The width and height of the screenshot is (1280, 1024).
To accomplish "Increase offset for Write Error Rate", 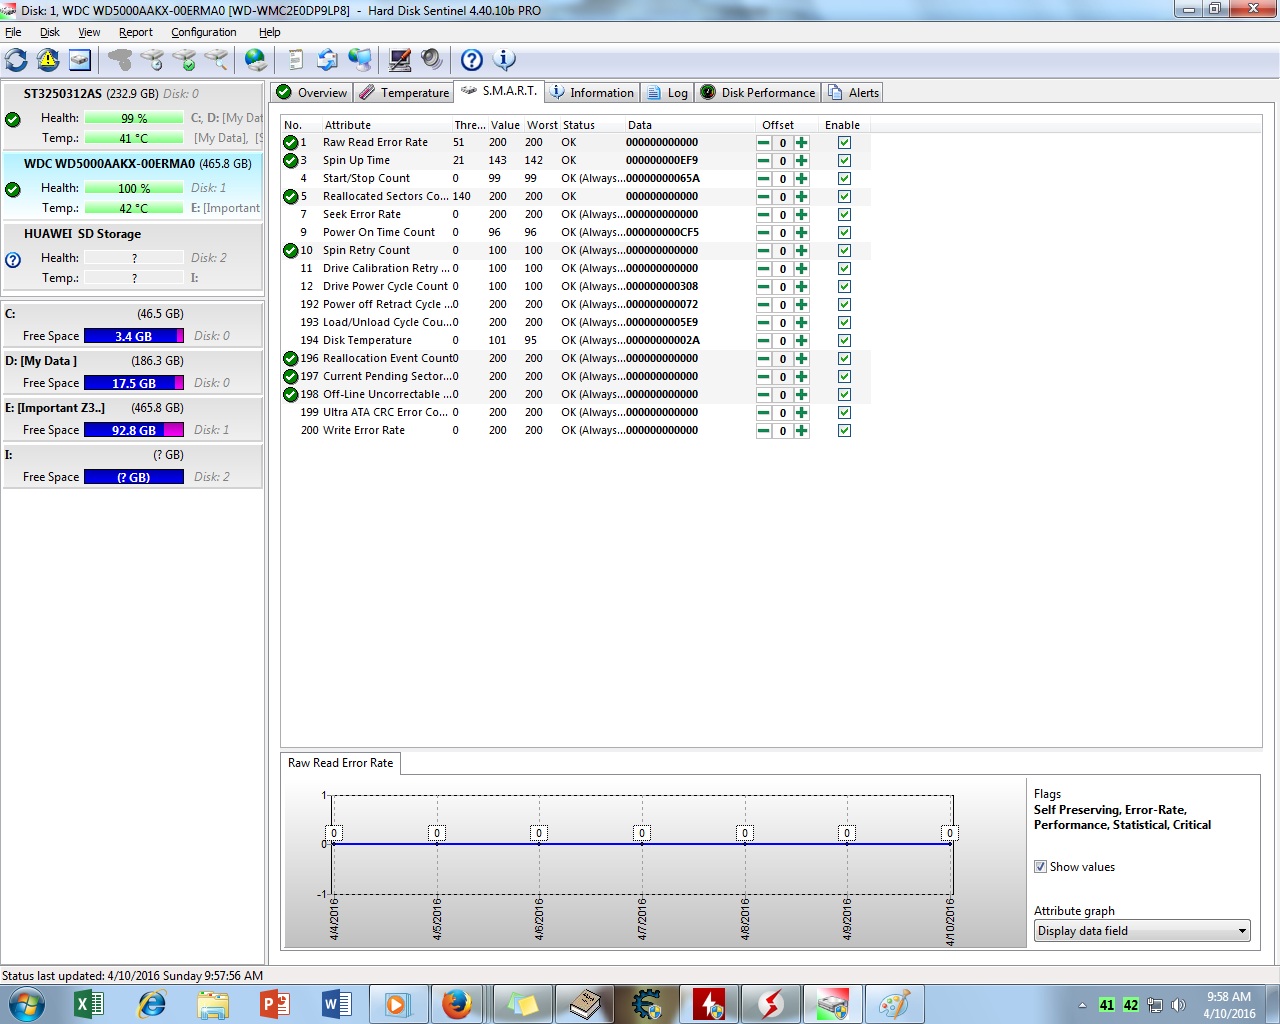I will [801, 431].
